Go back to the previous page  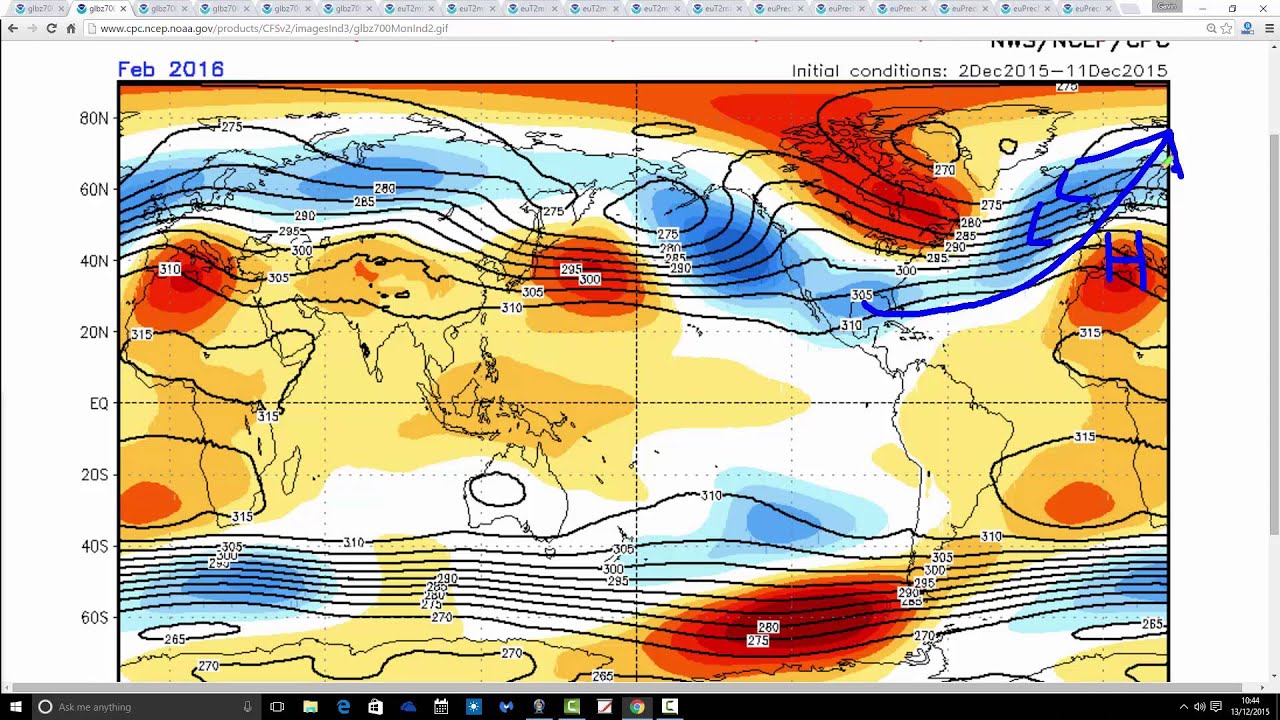[x=12, y=28]
